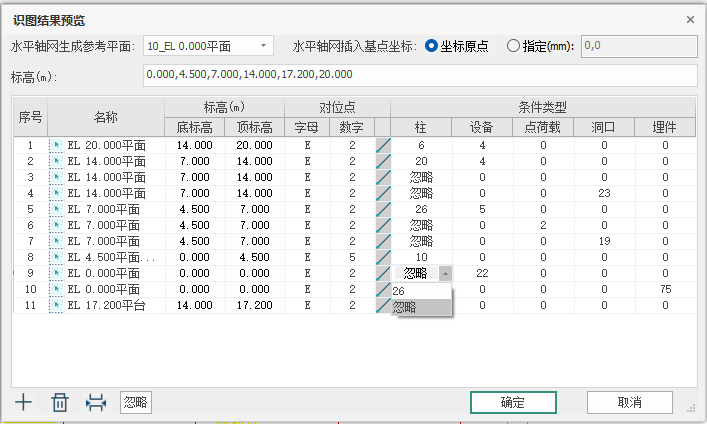
Task: Select the 指定(mm) radio button
Action: 514,46
